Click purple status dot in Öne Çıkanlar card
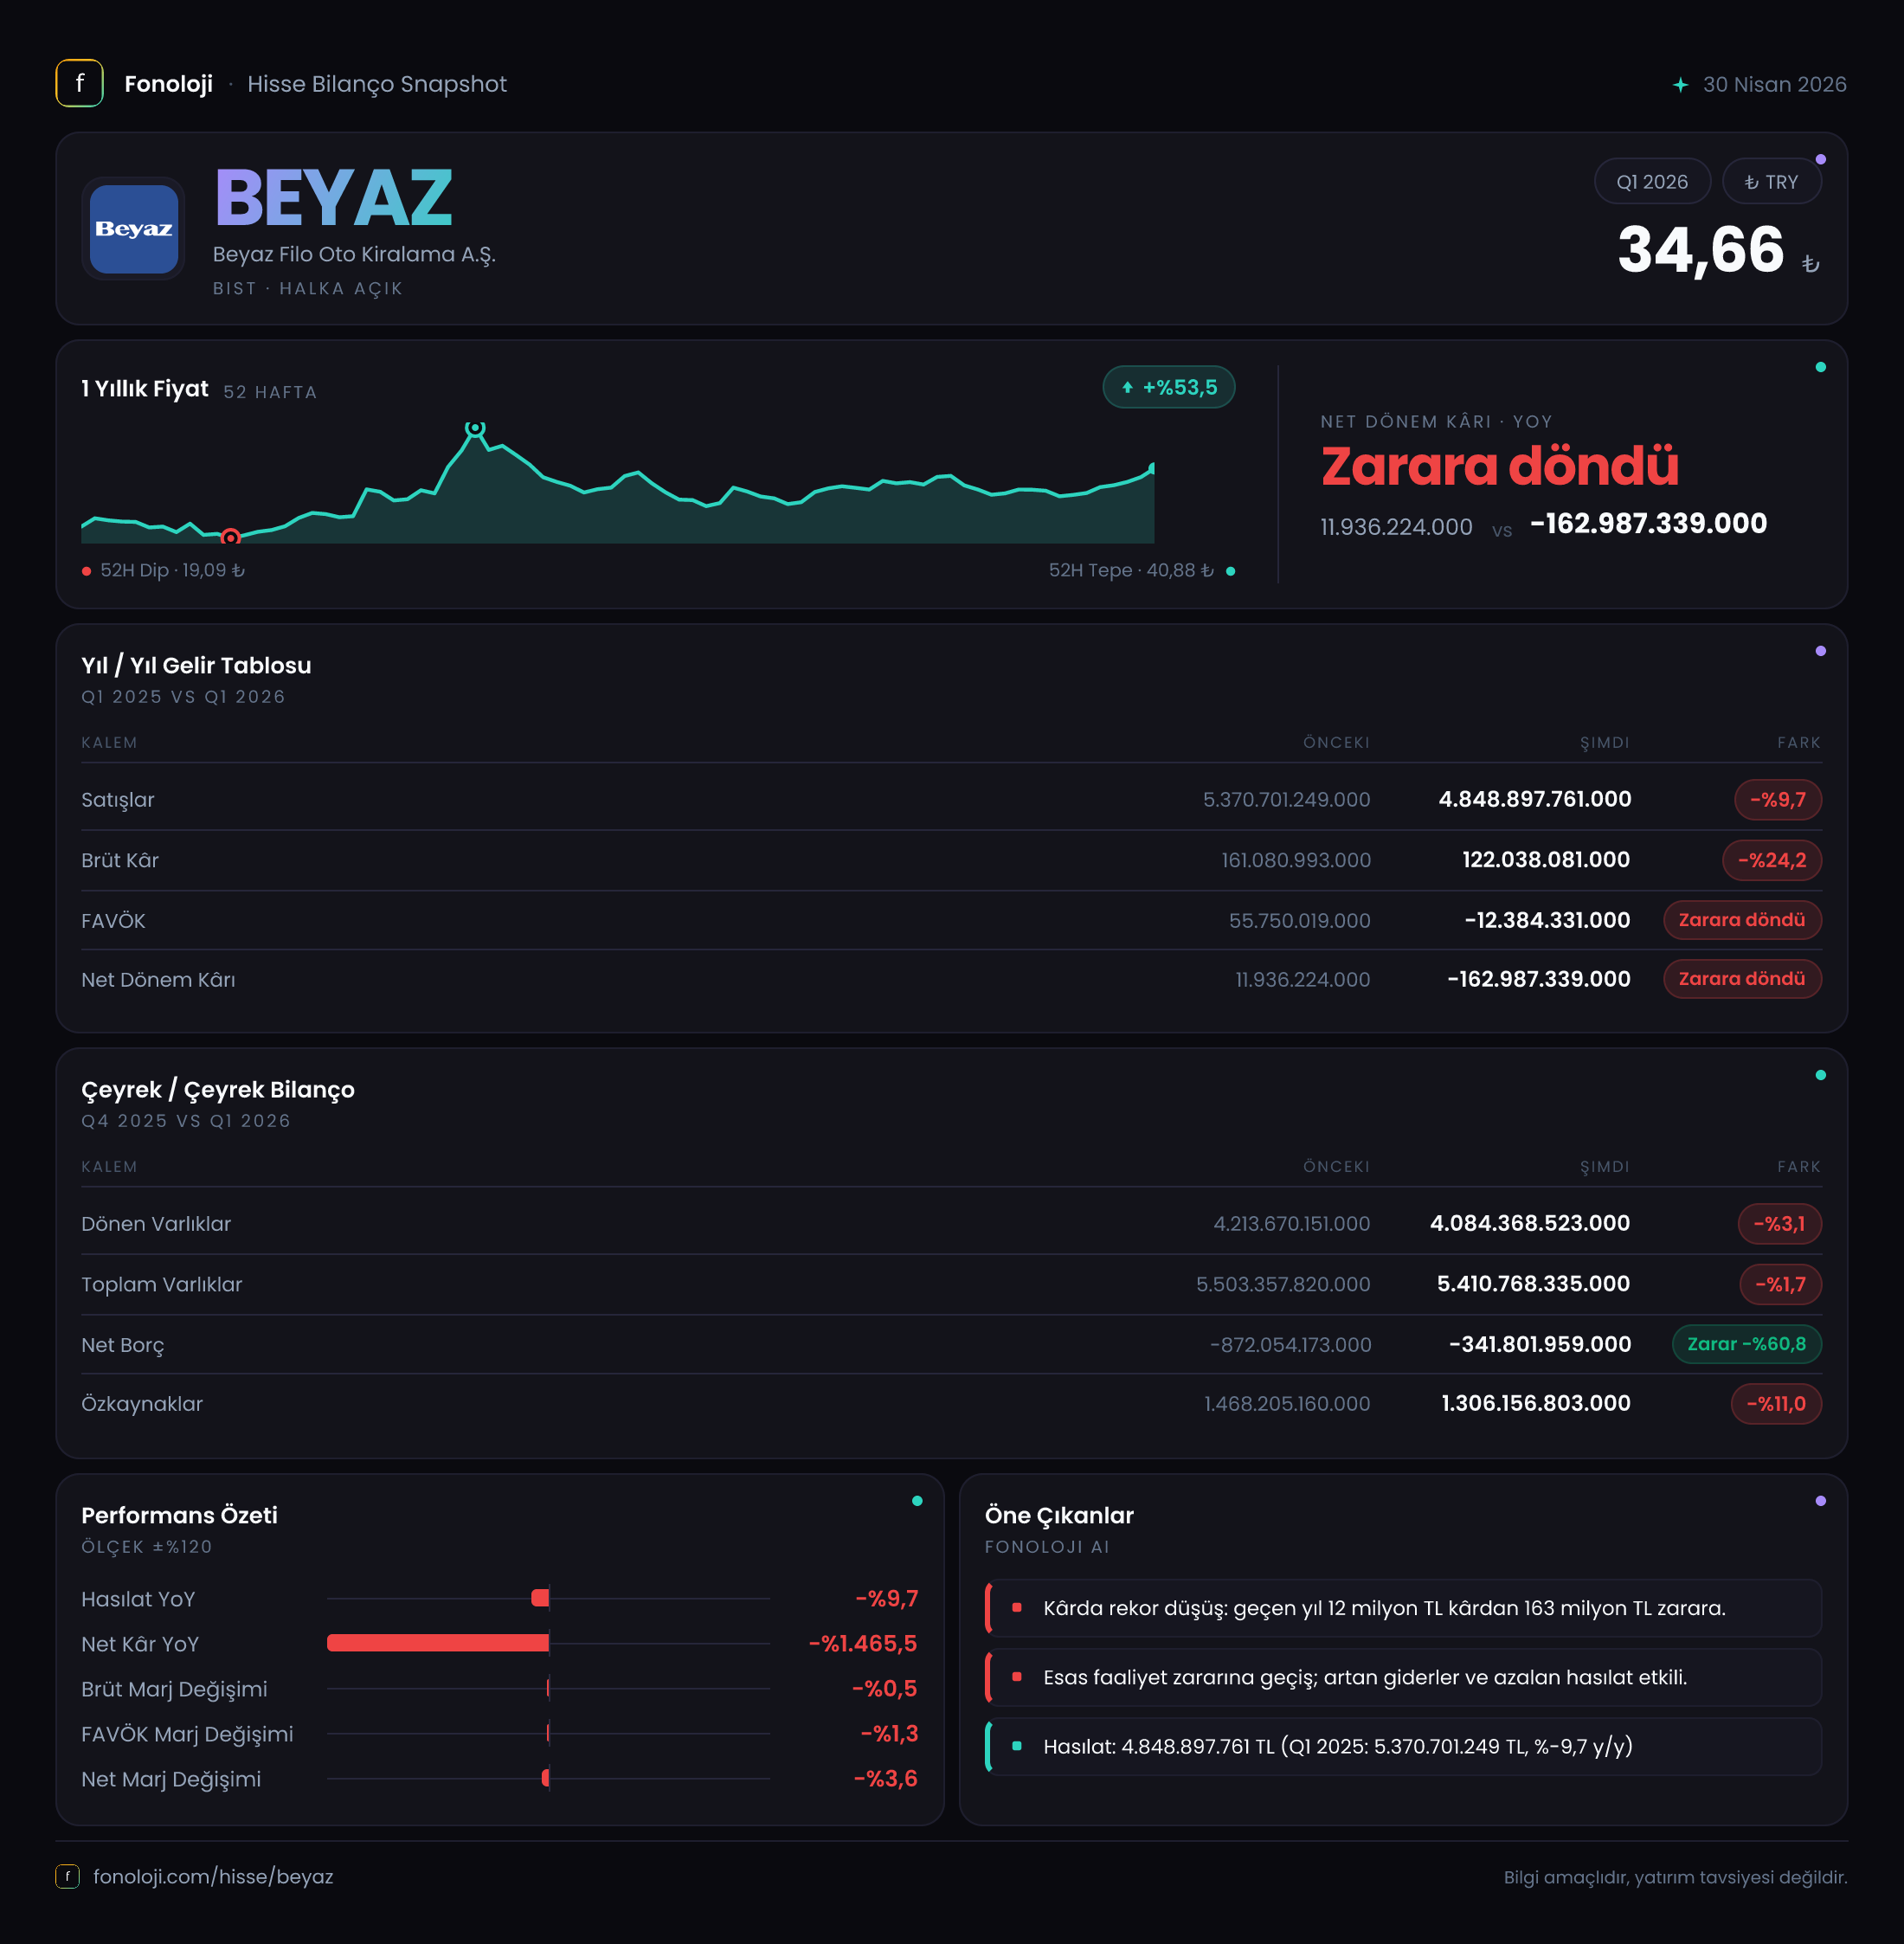 pyautogui.click(x=1820, y=1501)
